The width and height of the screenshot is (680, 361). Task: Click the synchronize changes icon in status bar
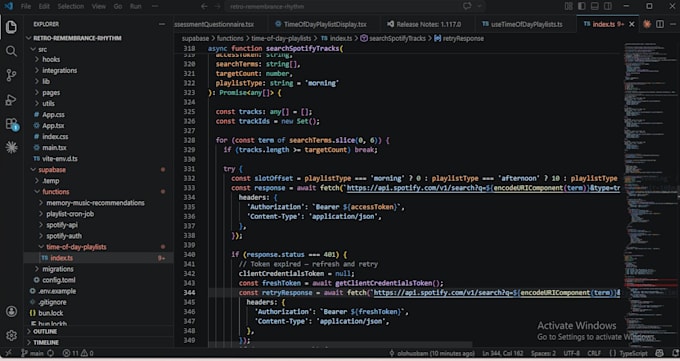coord(51,353)
